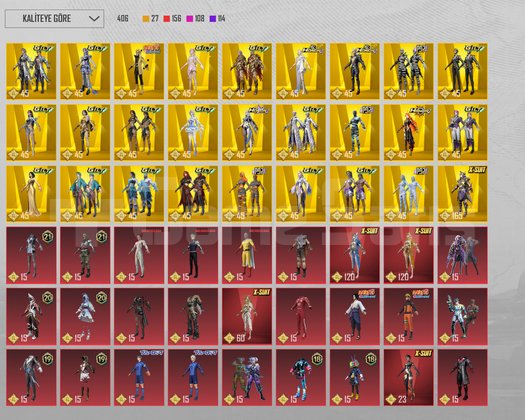Select the level 21 camouflage soldier outfit
525x420 pixels.
click(85, 256)
